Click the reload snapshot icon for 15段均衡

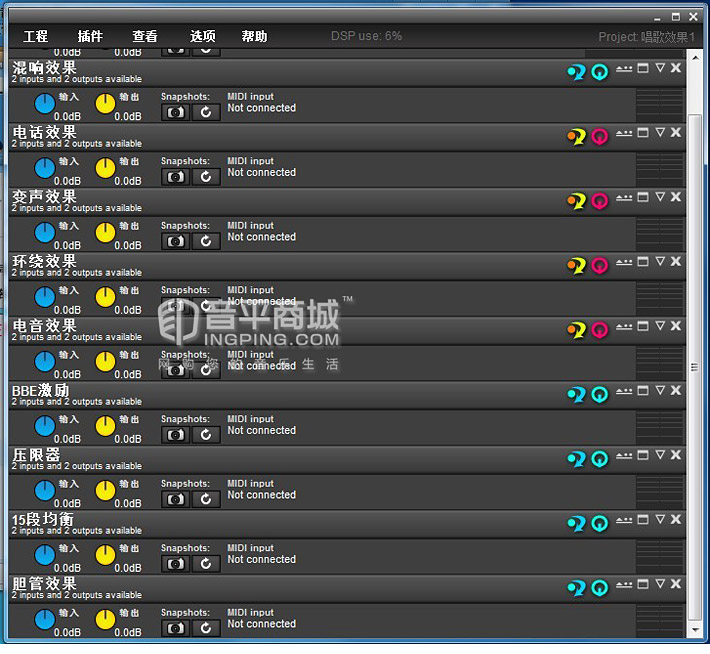coord(206,564)
